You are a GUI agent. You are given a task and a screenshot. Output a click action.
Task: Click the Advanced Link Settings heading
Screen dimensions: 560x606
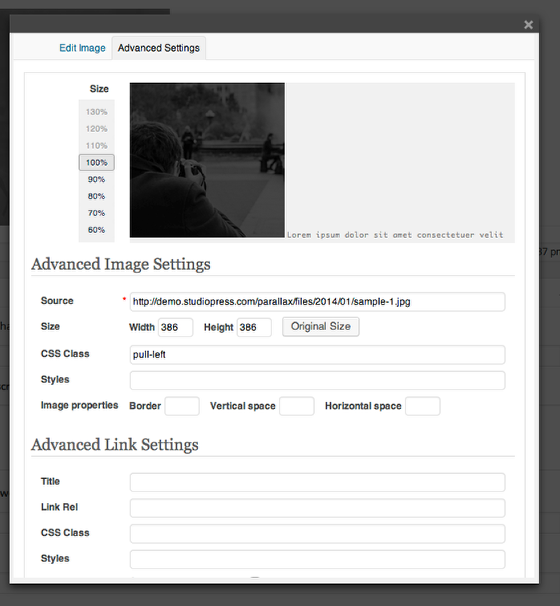tap(115, 445)
